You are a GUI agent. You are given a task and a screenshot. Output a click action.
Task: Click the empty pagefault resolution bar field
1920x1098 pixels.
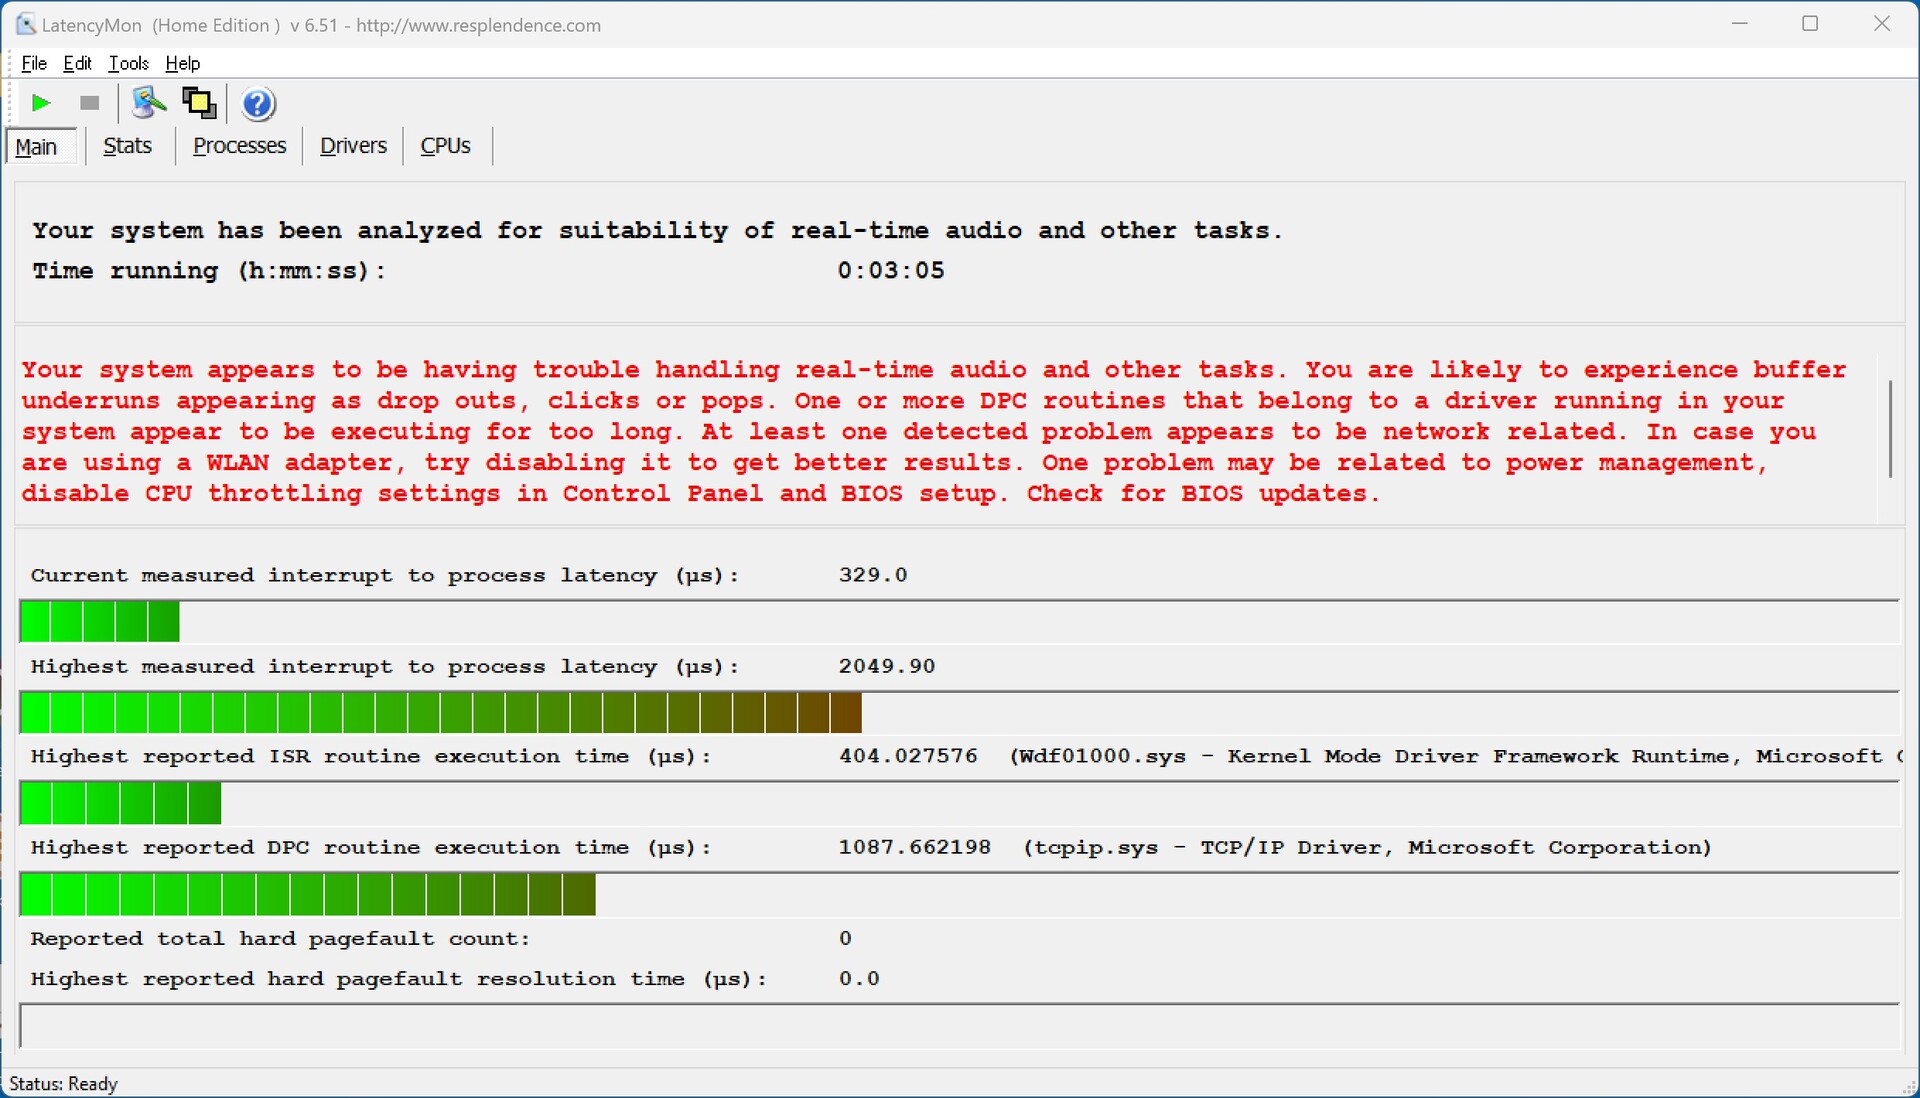pyautogui.click(x=958, y=1026)
